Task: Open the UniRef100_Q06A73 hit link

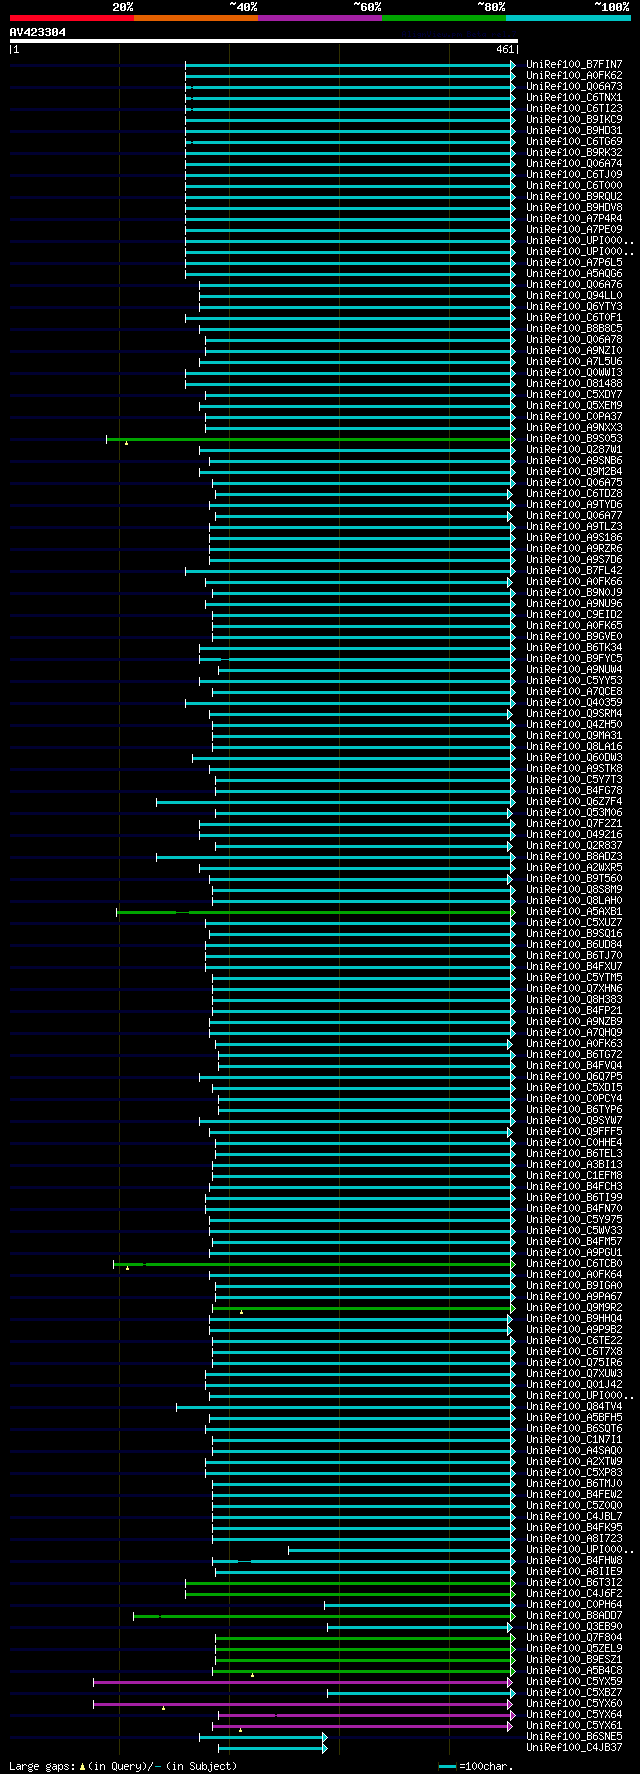Action: coord(574,87)
